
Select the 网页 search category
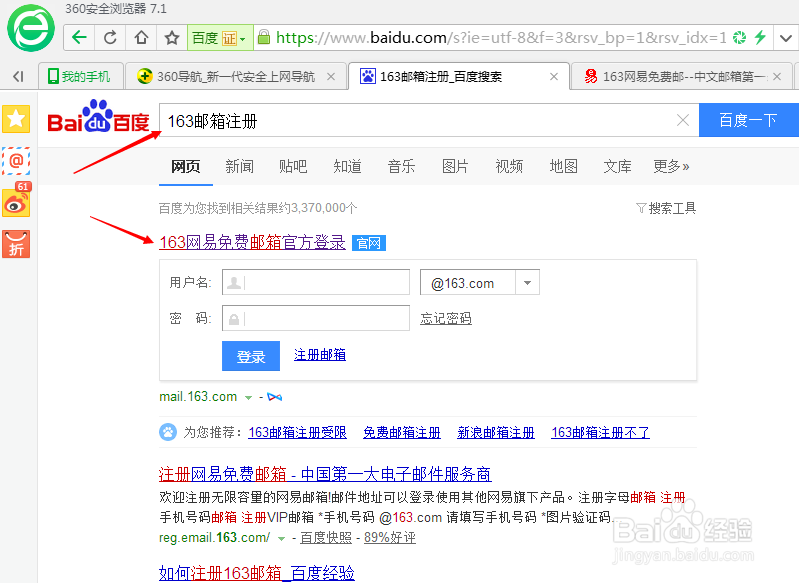185,166
